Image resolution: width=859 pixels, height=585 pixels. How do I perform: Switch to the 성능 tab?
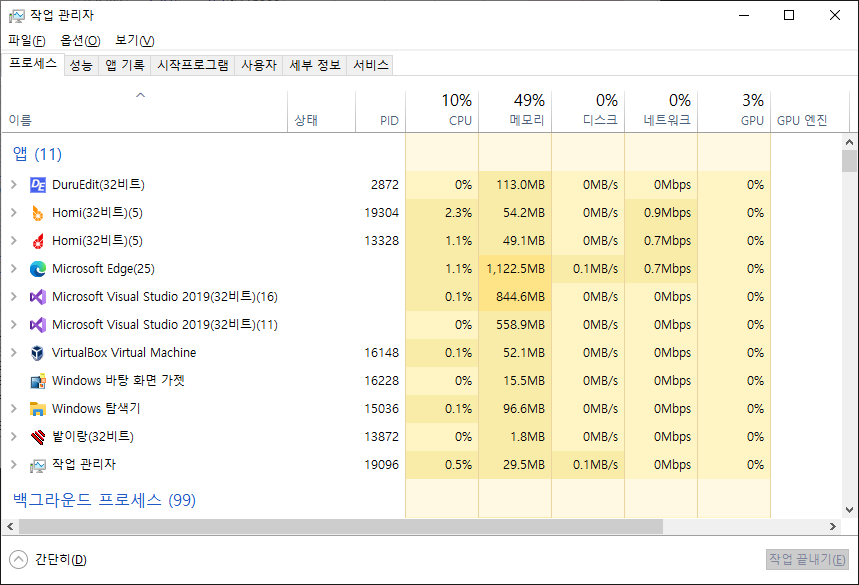coord(81,65)
